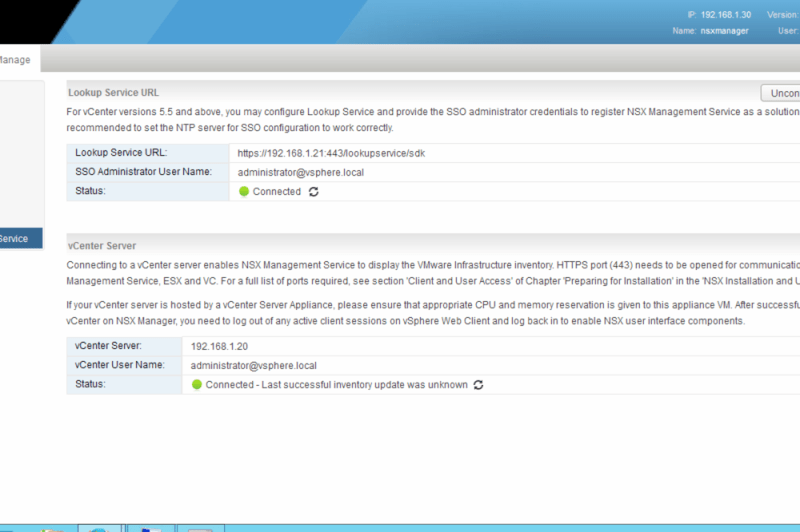The image size is (800, 532).
Task: Click the vCenter Server section header
Action: [x=101, y=245]
